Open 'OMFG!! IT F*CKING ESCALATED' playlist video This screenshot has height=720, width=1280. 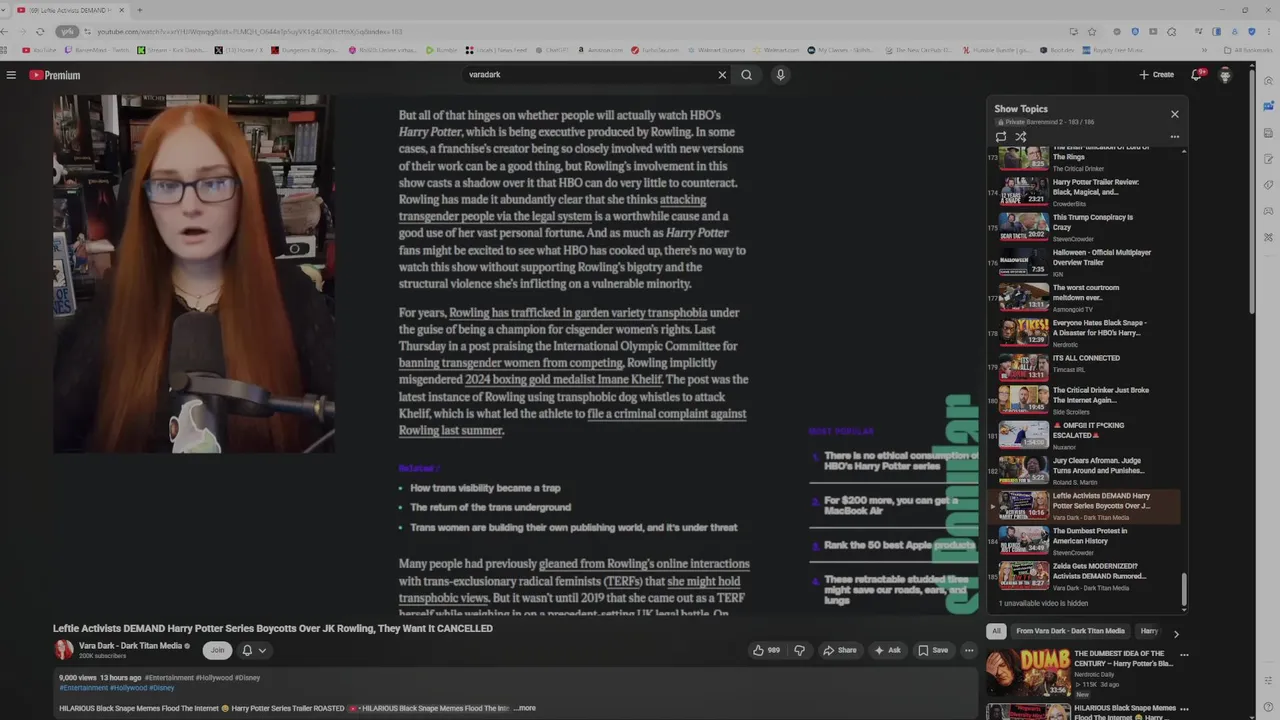tap(1084, 435)
